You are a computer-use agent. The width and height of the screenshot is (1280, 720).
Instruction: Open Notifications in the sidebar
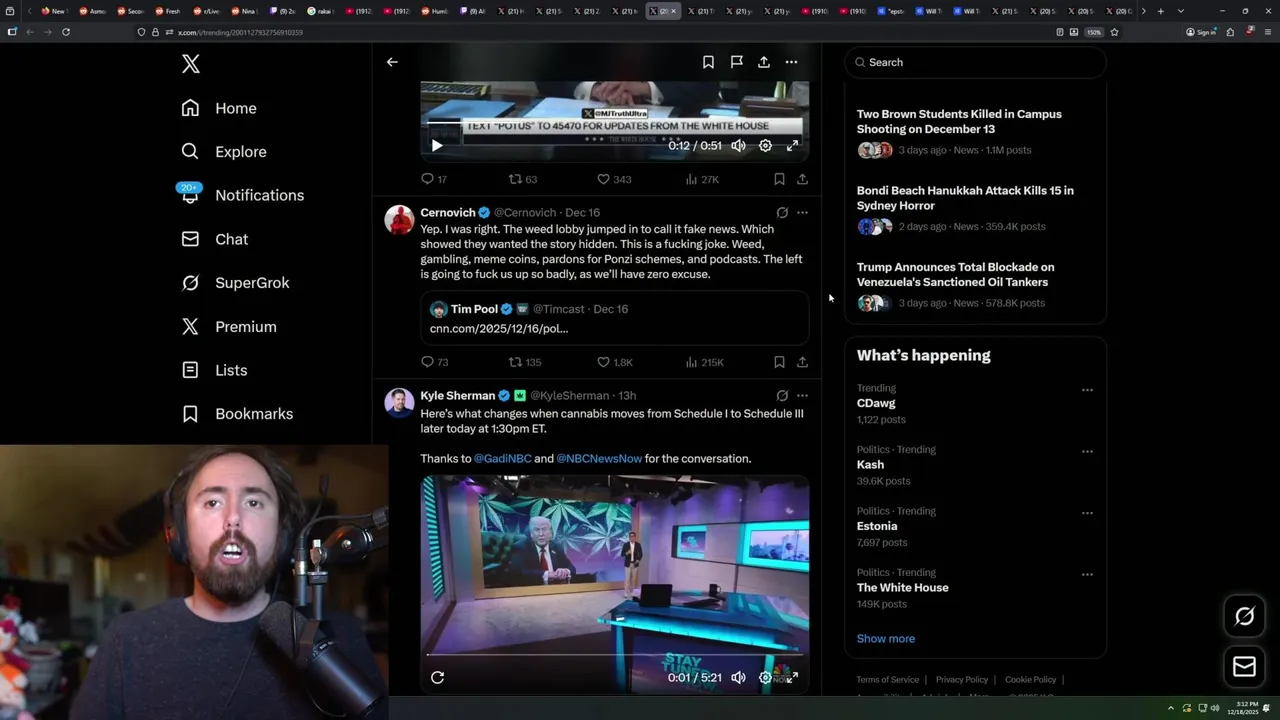point(242,195)
